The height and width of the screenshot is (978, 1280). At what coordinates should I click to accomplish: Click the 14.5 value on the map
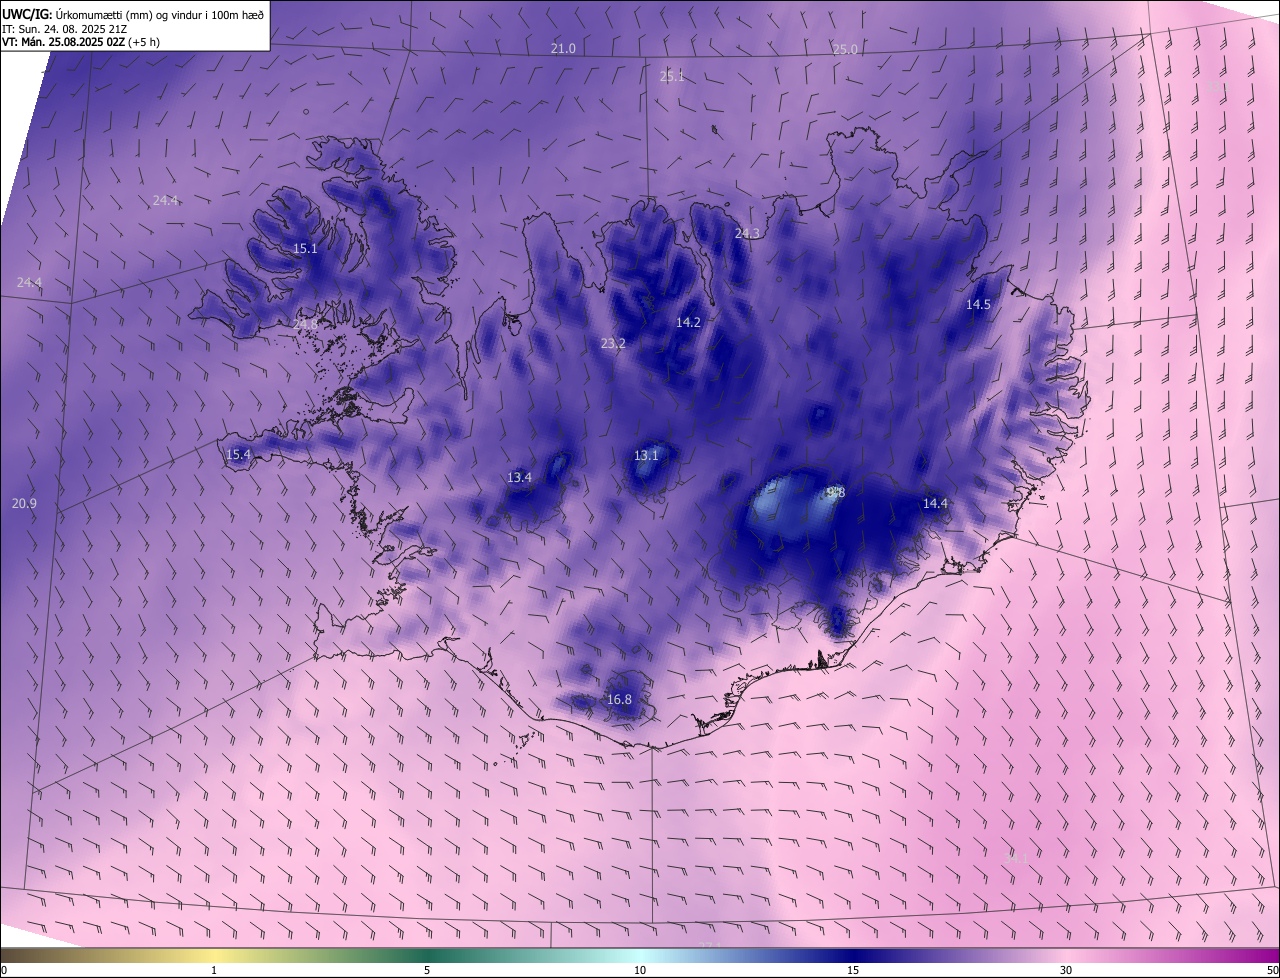[x=978, y=305]
